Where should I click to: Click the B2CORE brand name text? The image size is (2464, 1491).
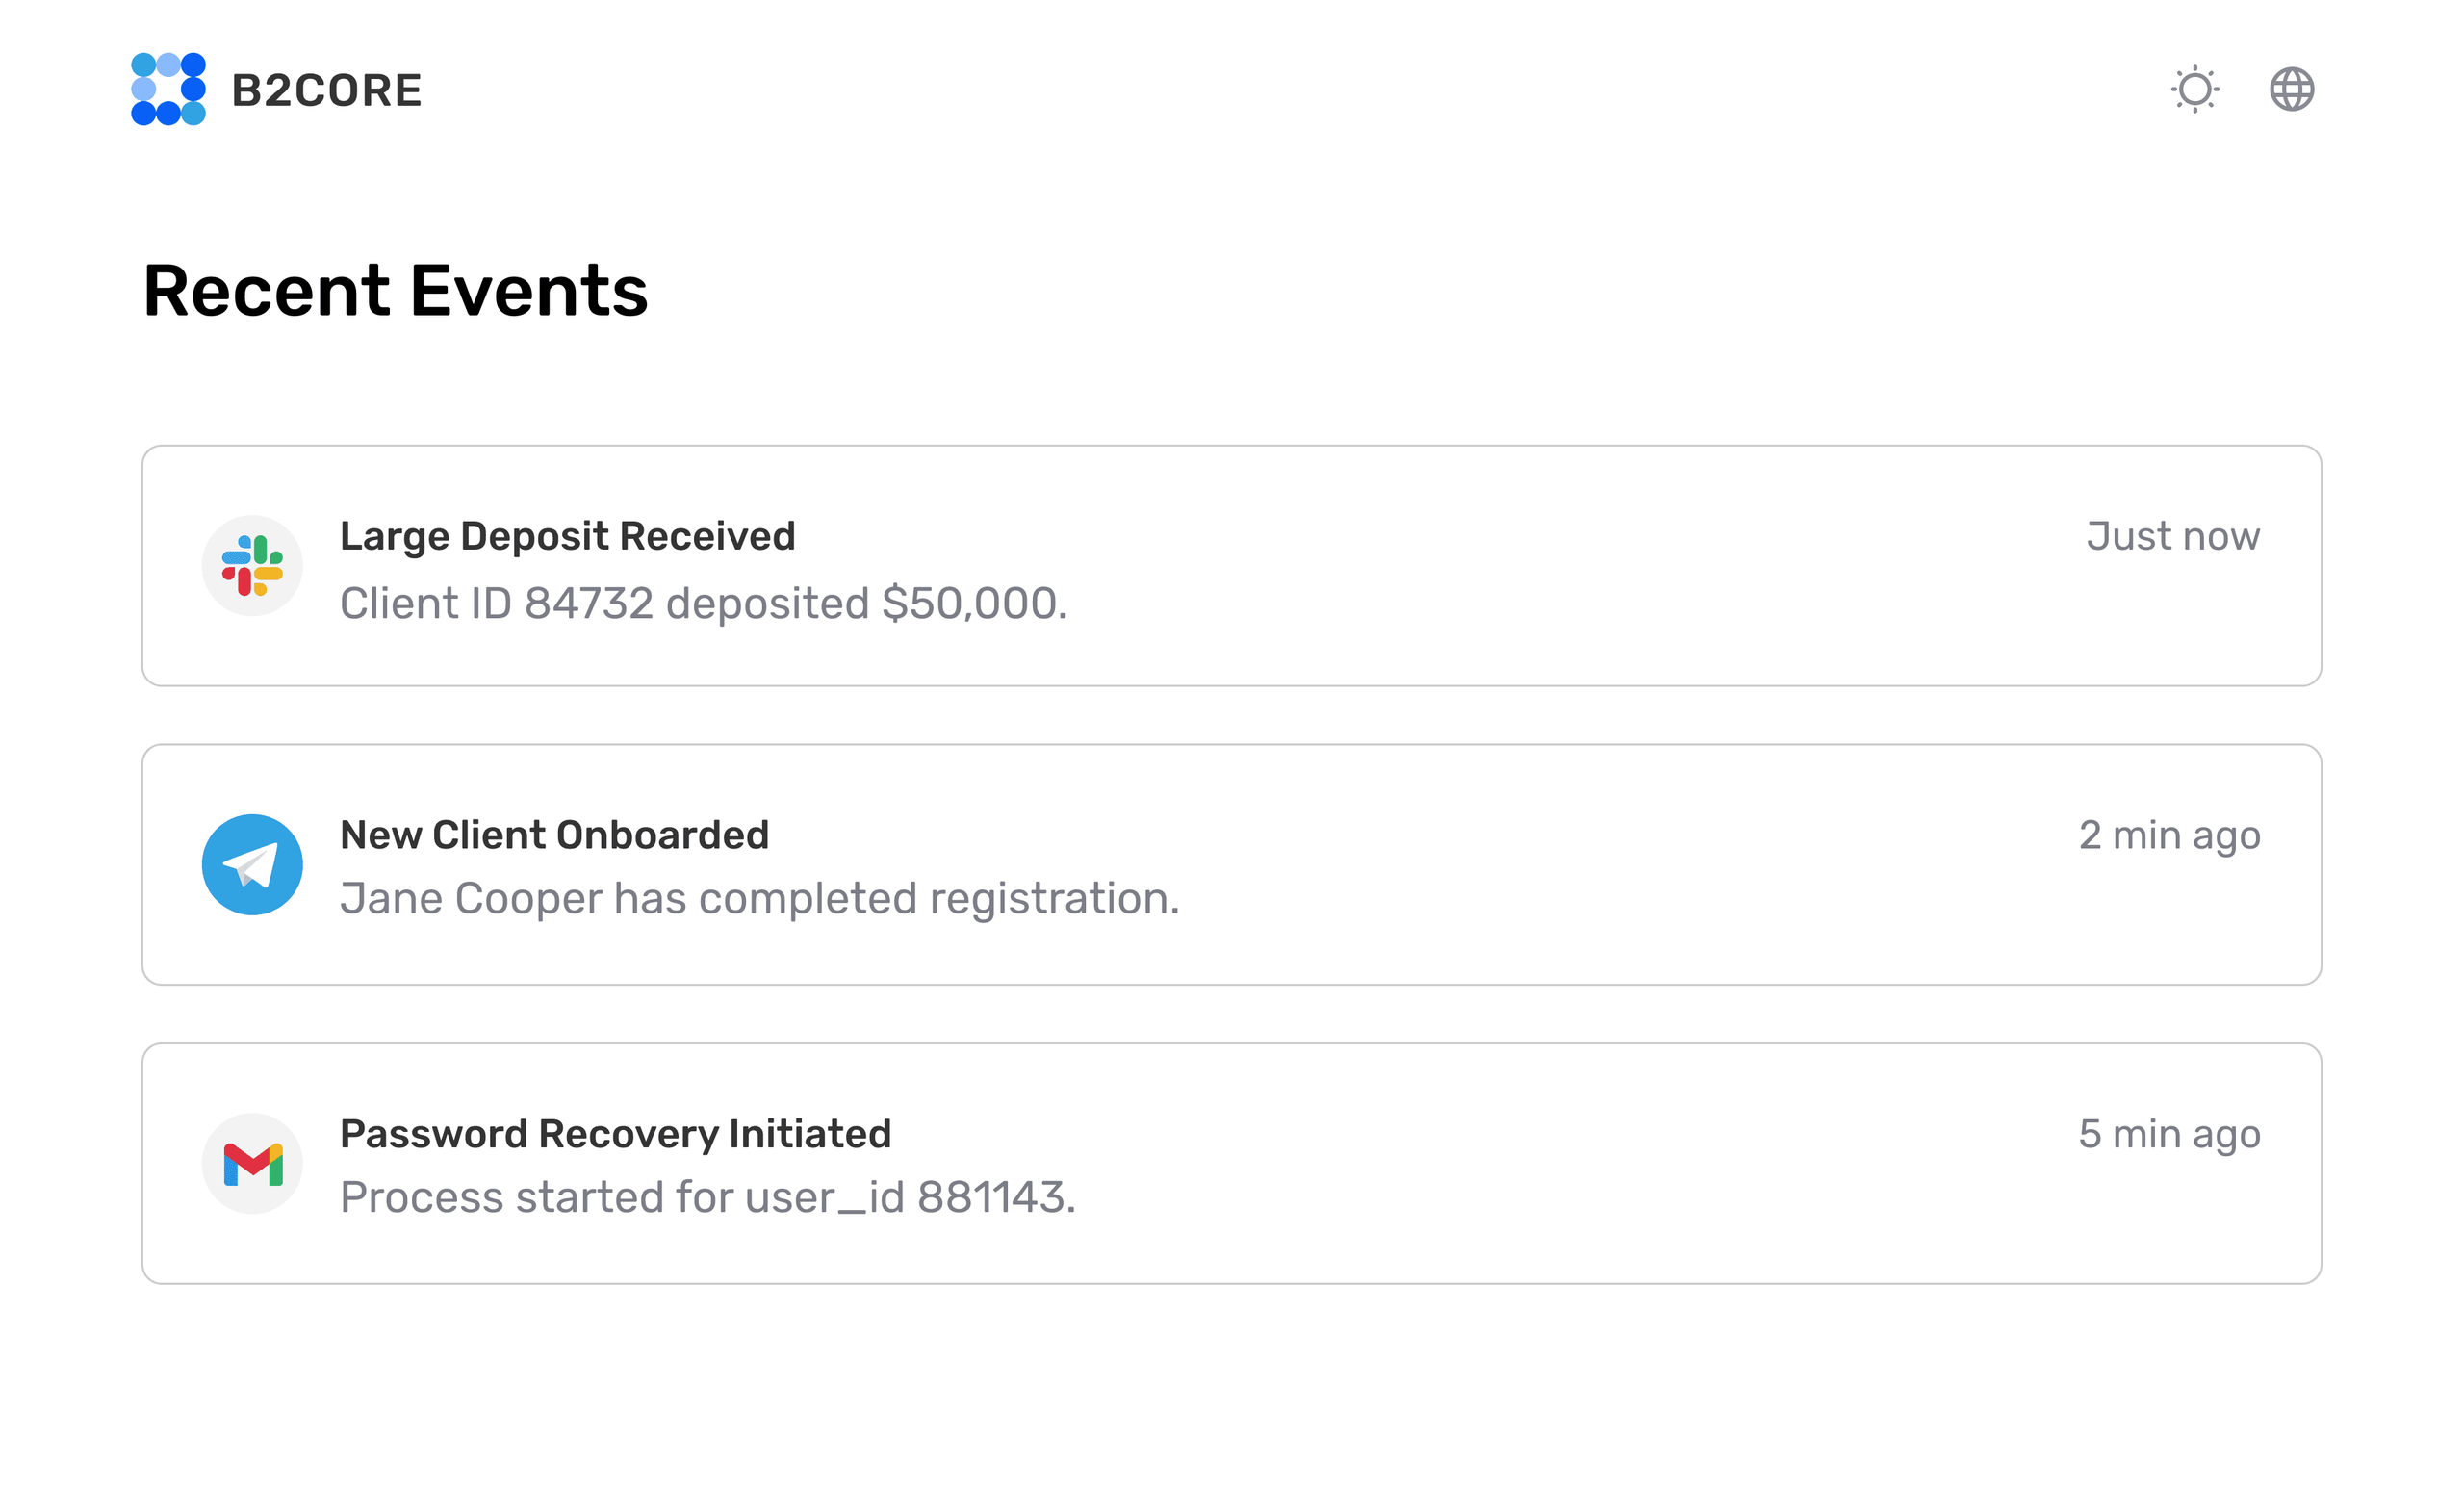[326, 90]
